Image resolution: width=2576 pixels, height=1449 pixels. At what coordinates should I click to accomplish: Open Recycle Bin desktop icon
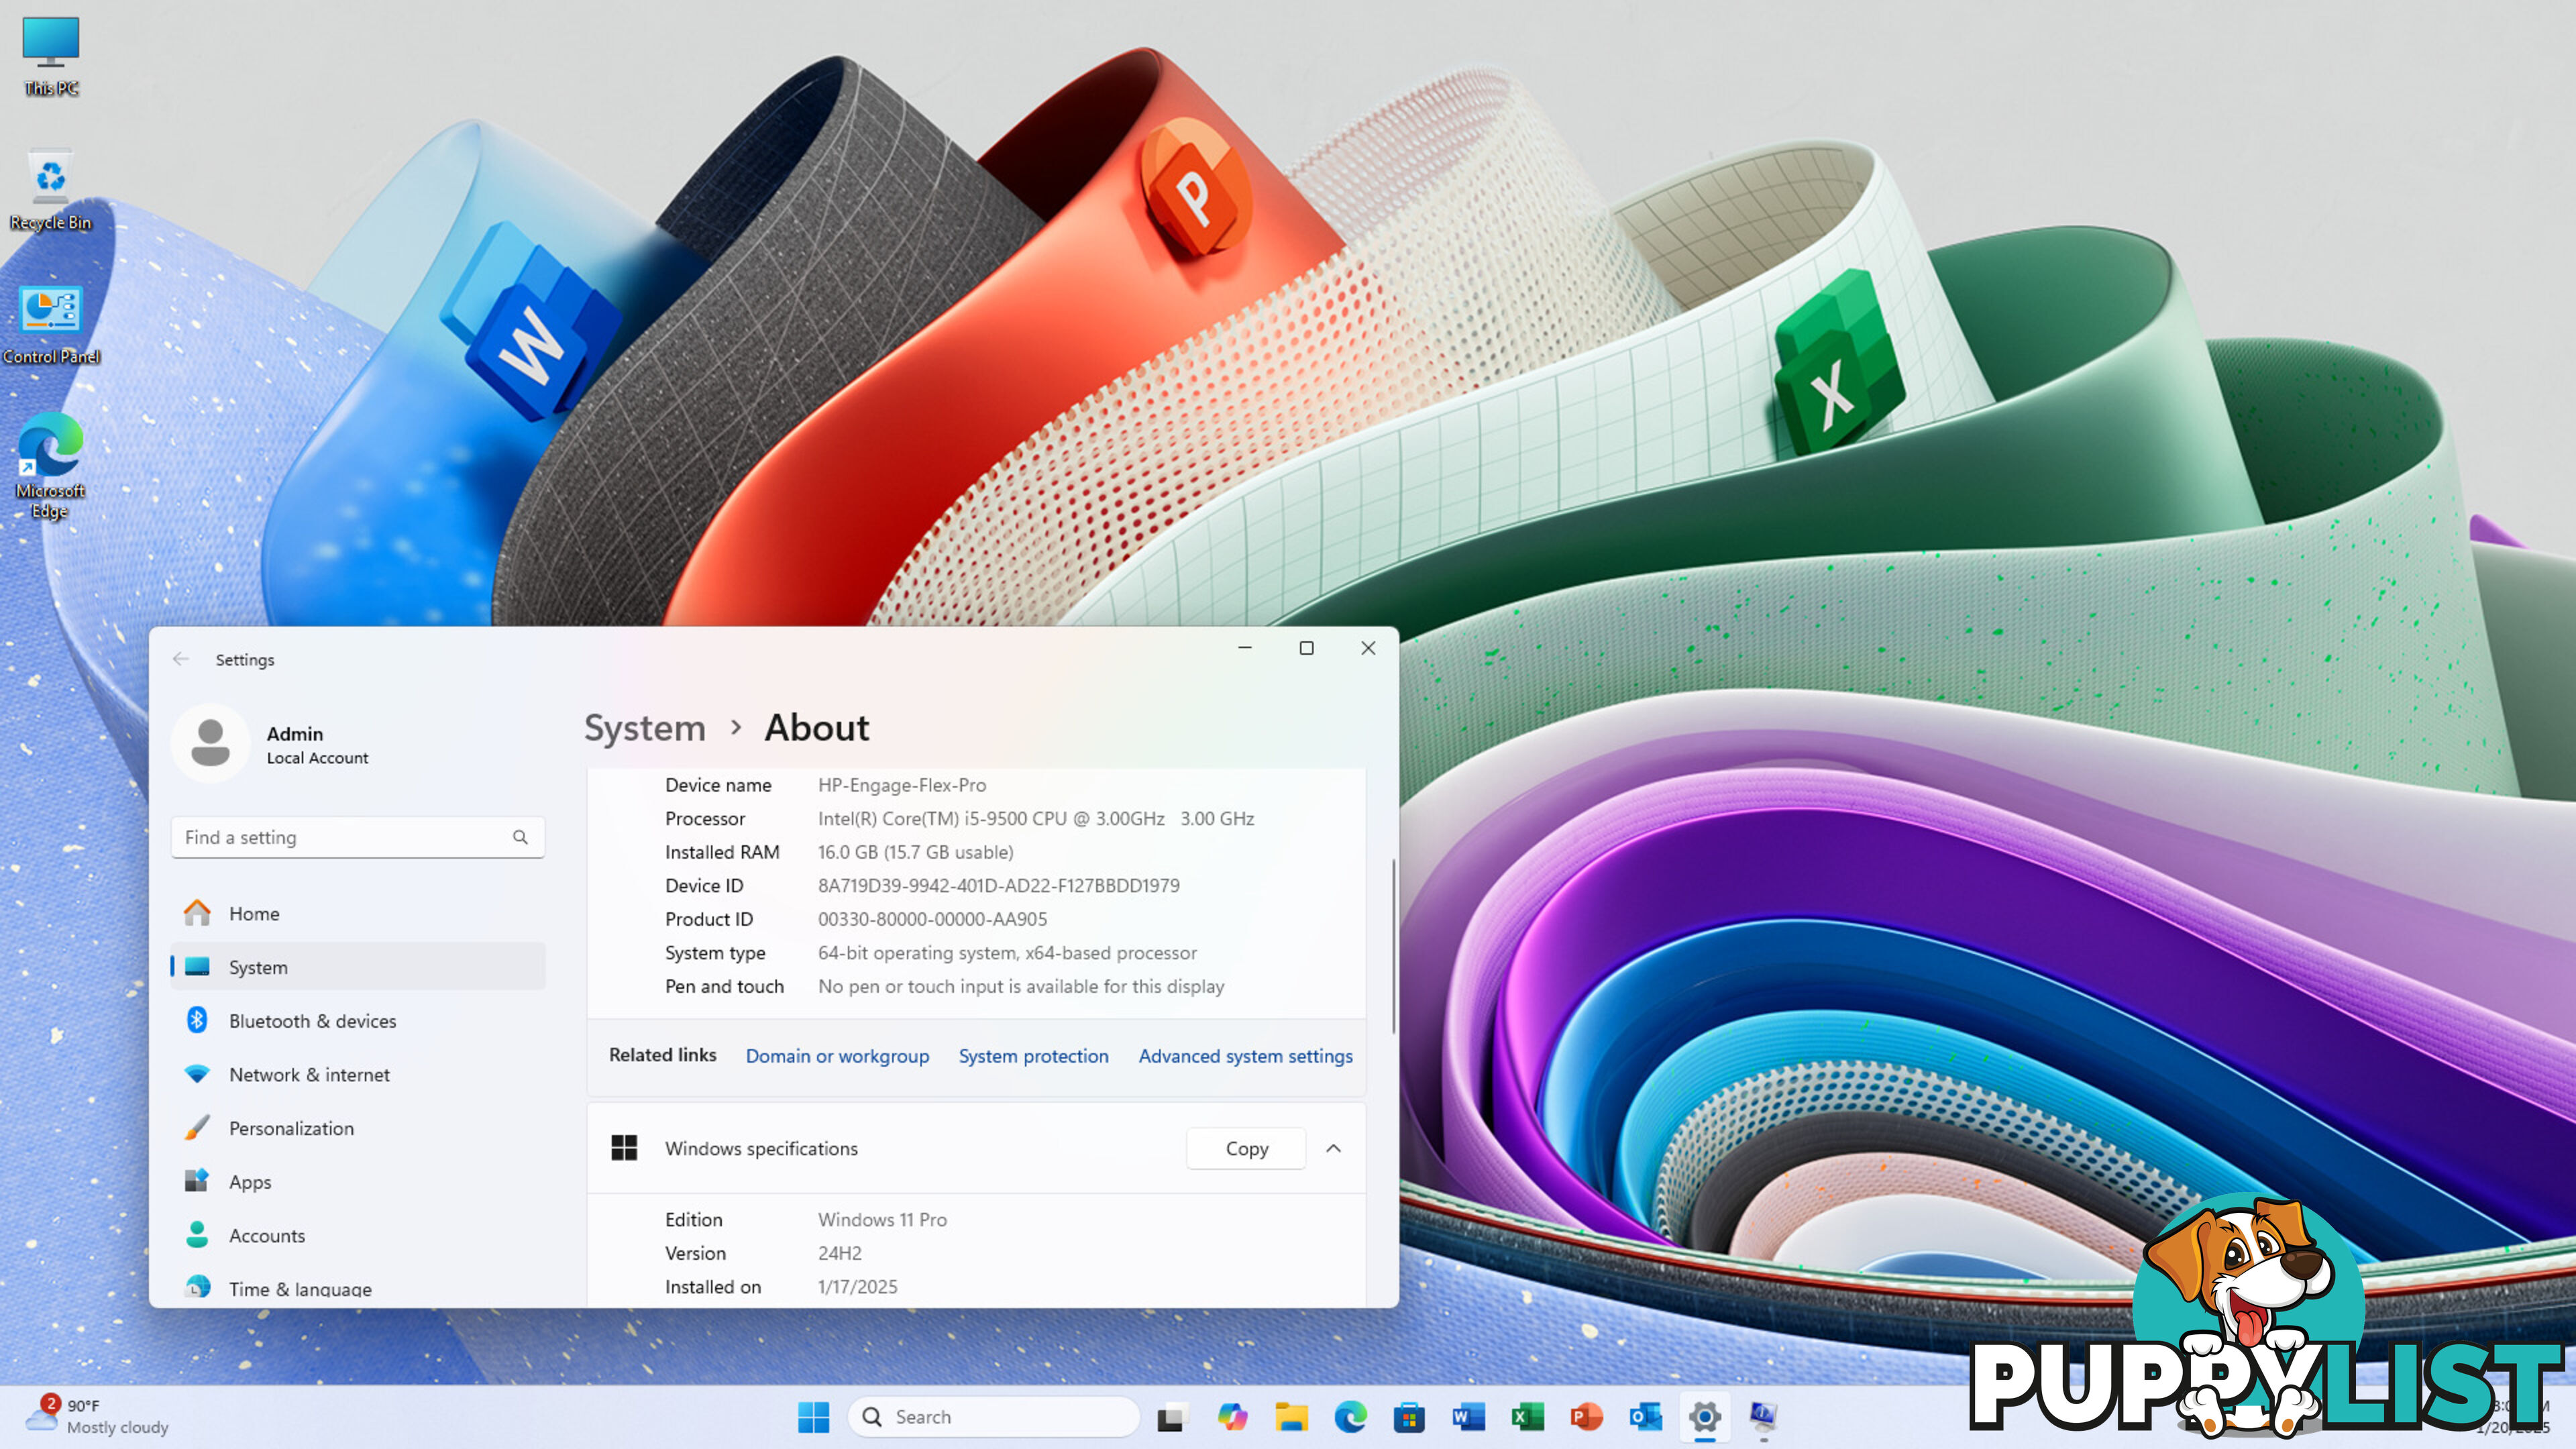click(x=50, y=190)
